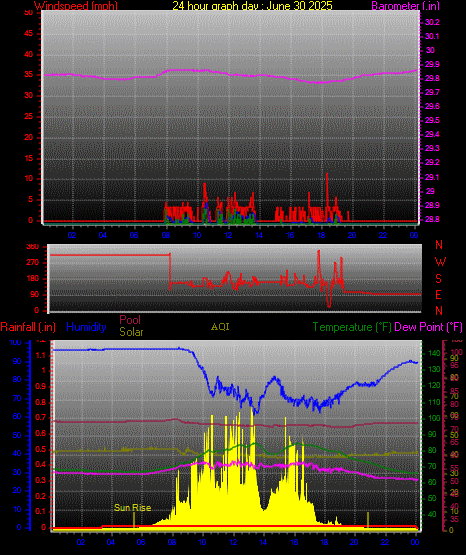Click the 30.2 barometer axis value

pos(432,22)
